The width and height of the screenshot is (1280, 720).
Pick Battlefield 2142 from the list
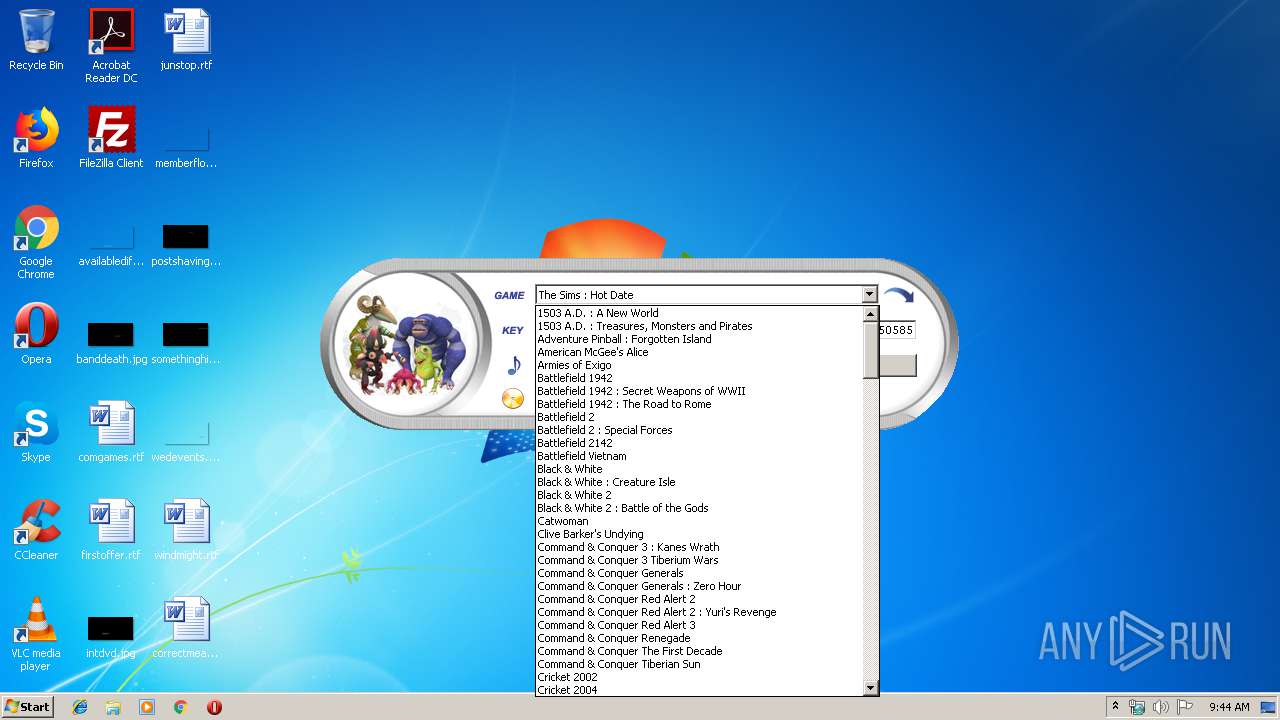pos(699,443)
